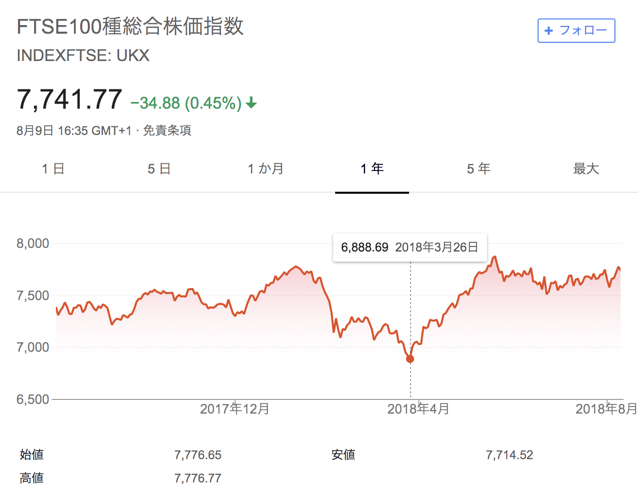Select the 1 年 range tab
Viewport: 638px width, 503px height.
372,168
